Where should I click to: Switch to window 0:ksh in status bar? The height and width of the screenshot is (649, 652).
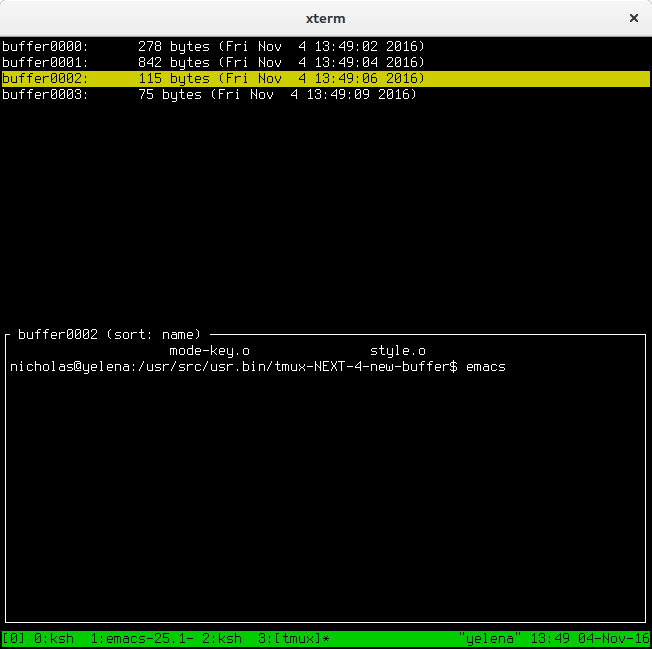click(x=54, y=639)
